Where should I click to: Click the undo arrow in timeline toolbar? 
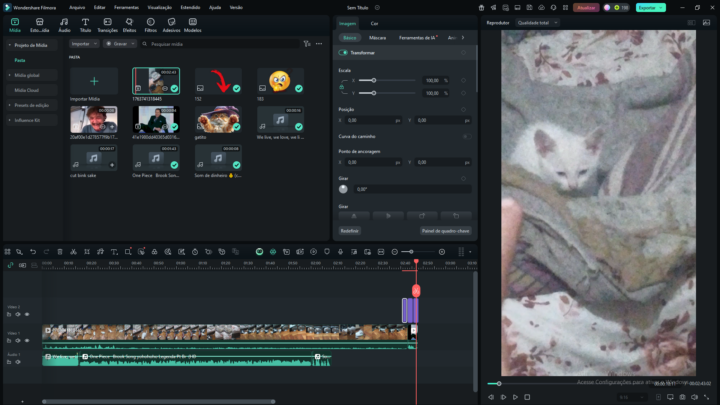(32, 251)
